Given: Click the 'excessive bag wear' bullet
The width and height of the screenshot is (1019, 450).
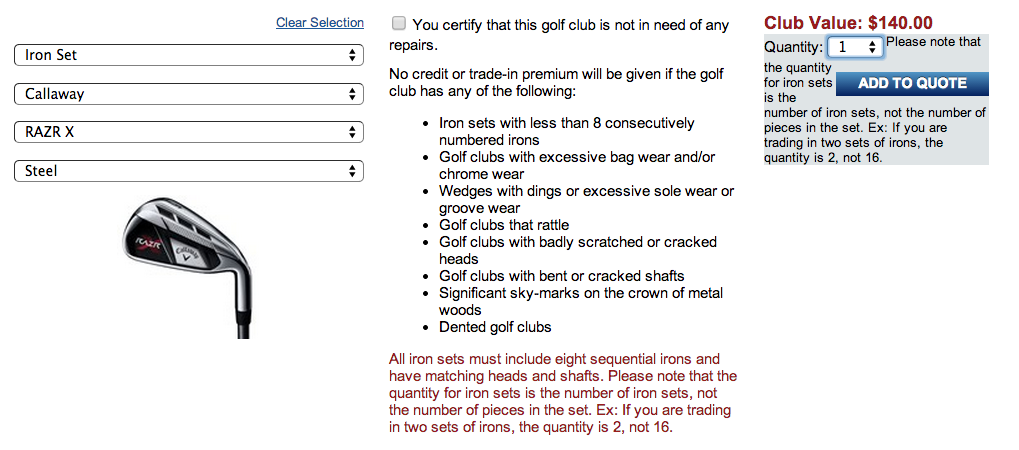Looking at the screenshot, I should [x=577, y=165].
